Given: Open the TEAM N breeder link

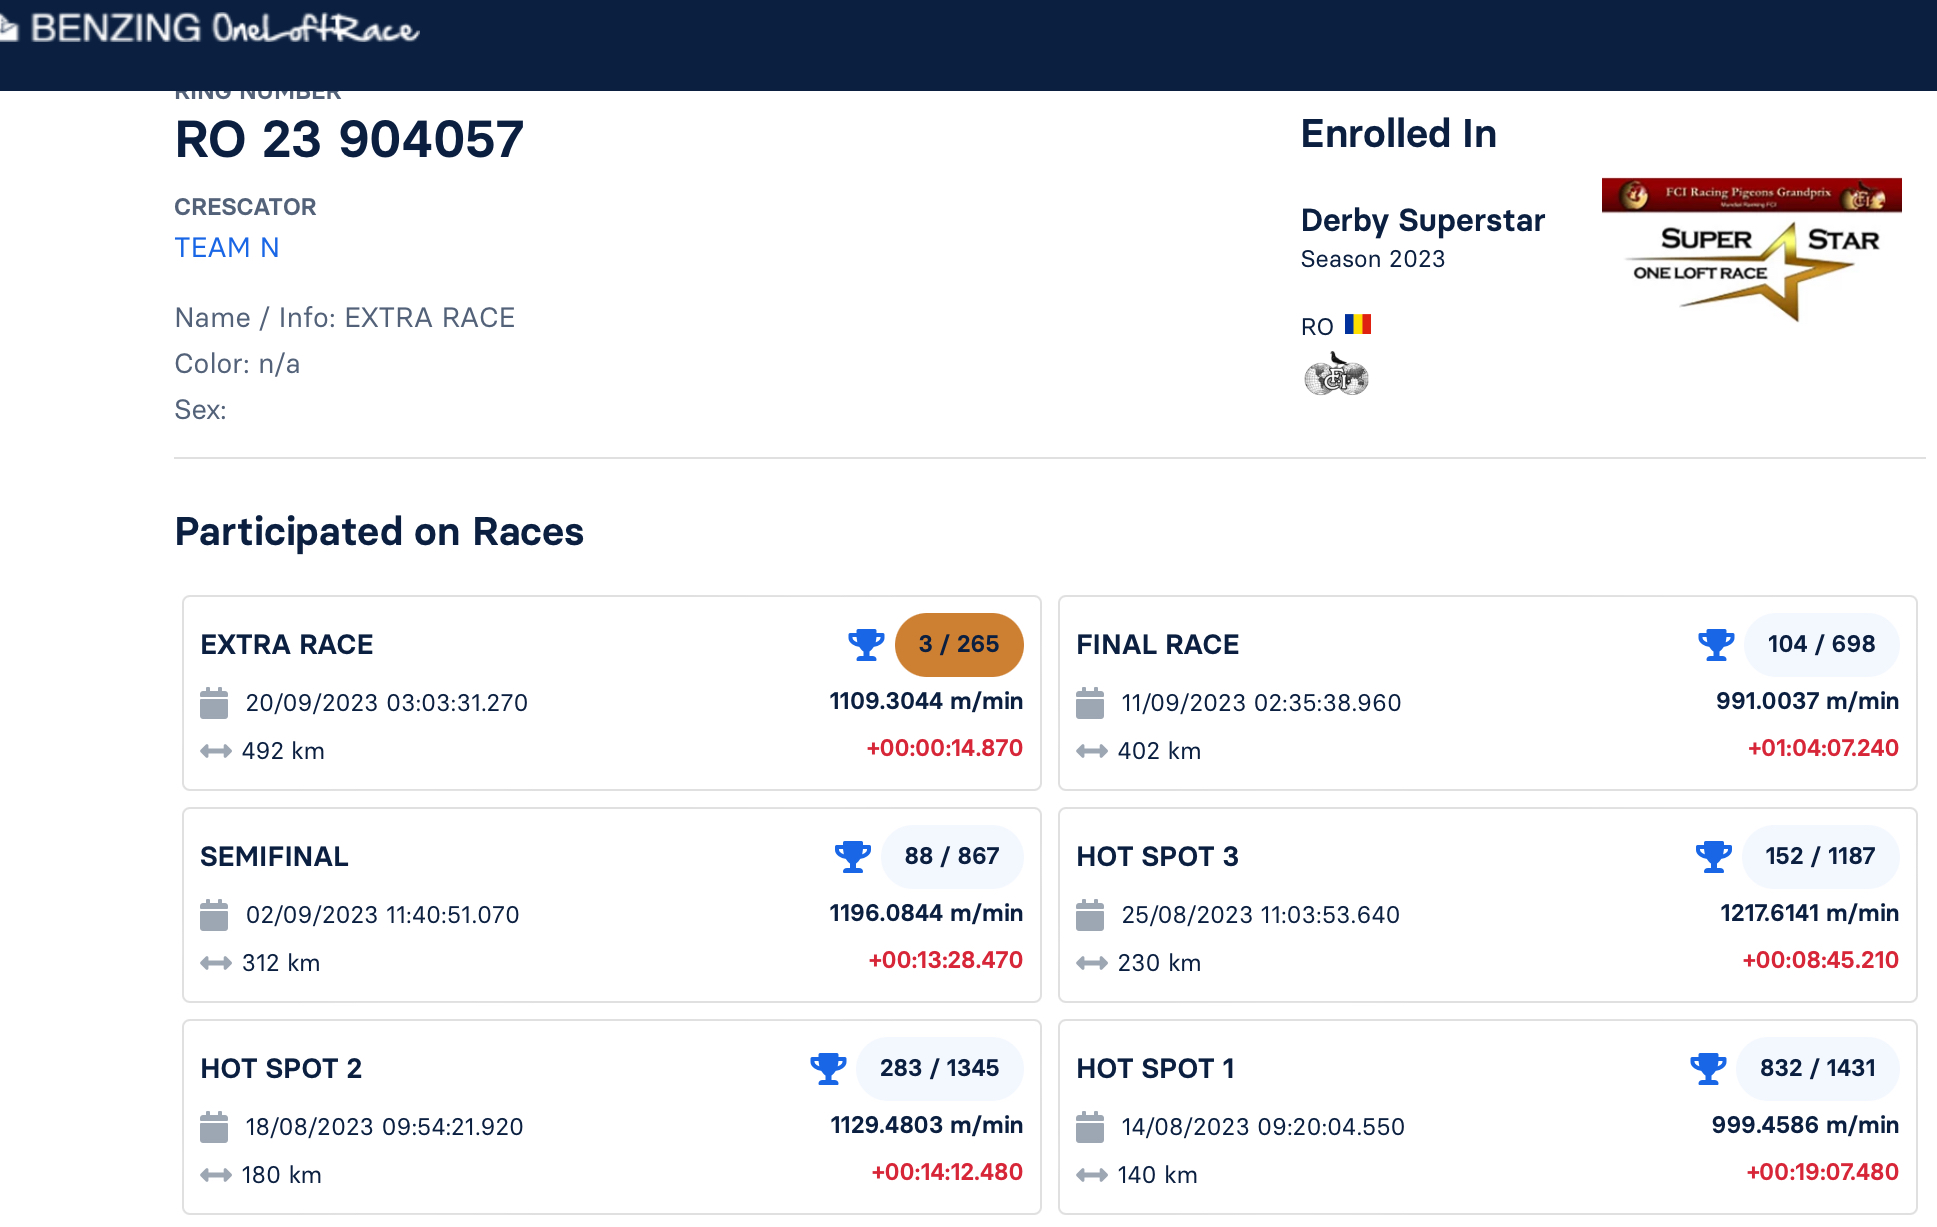Looking at the screenshot, I should coord(227,247).
